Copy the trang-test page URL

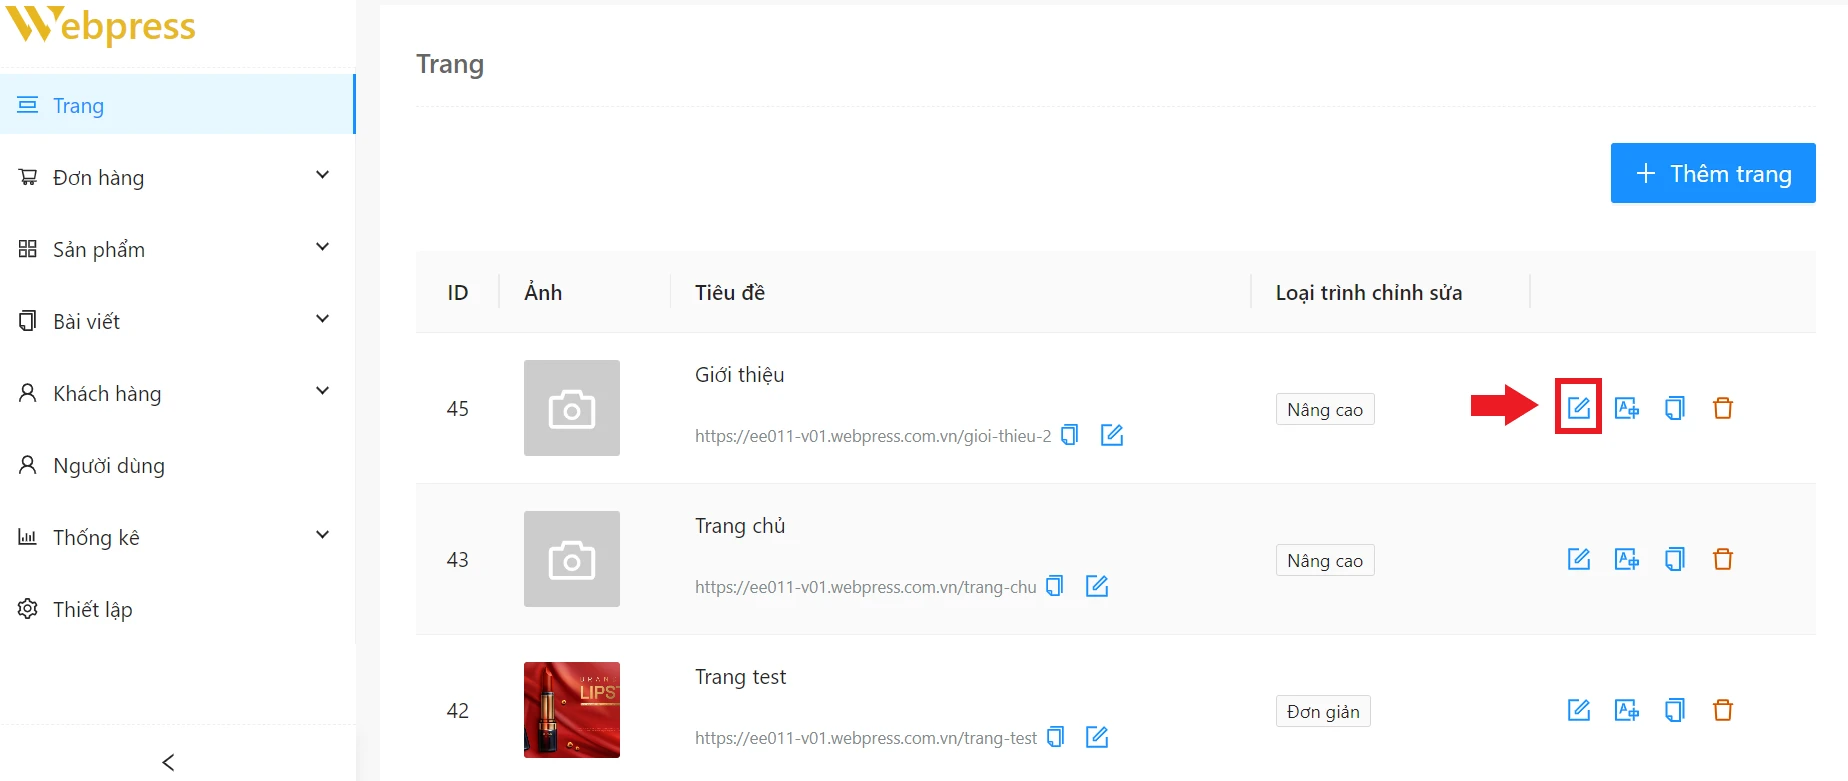click(x=1055, y=737)
